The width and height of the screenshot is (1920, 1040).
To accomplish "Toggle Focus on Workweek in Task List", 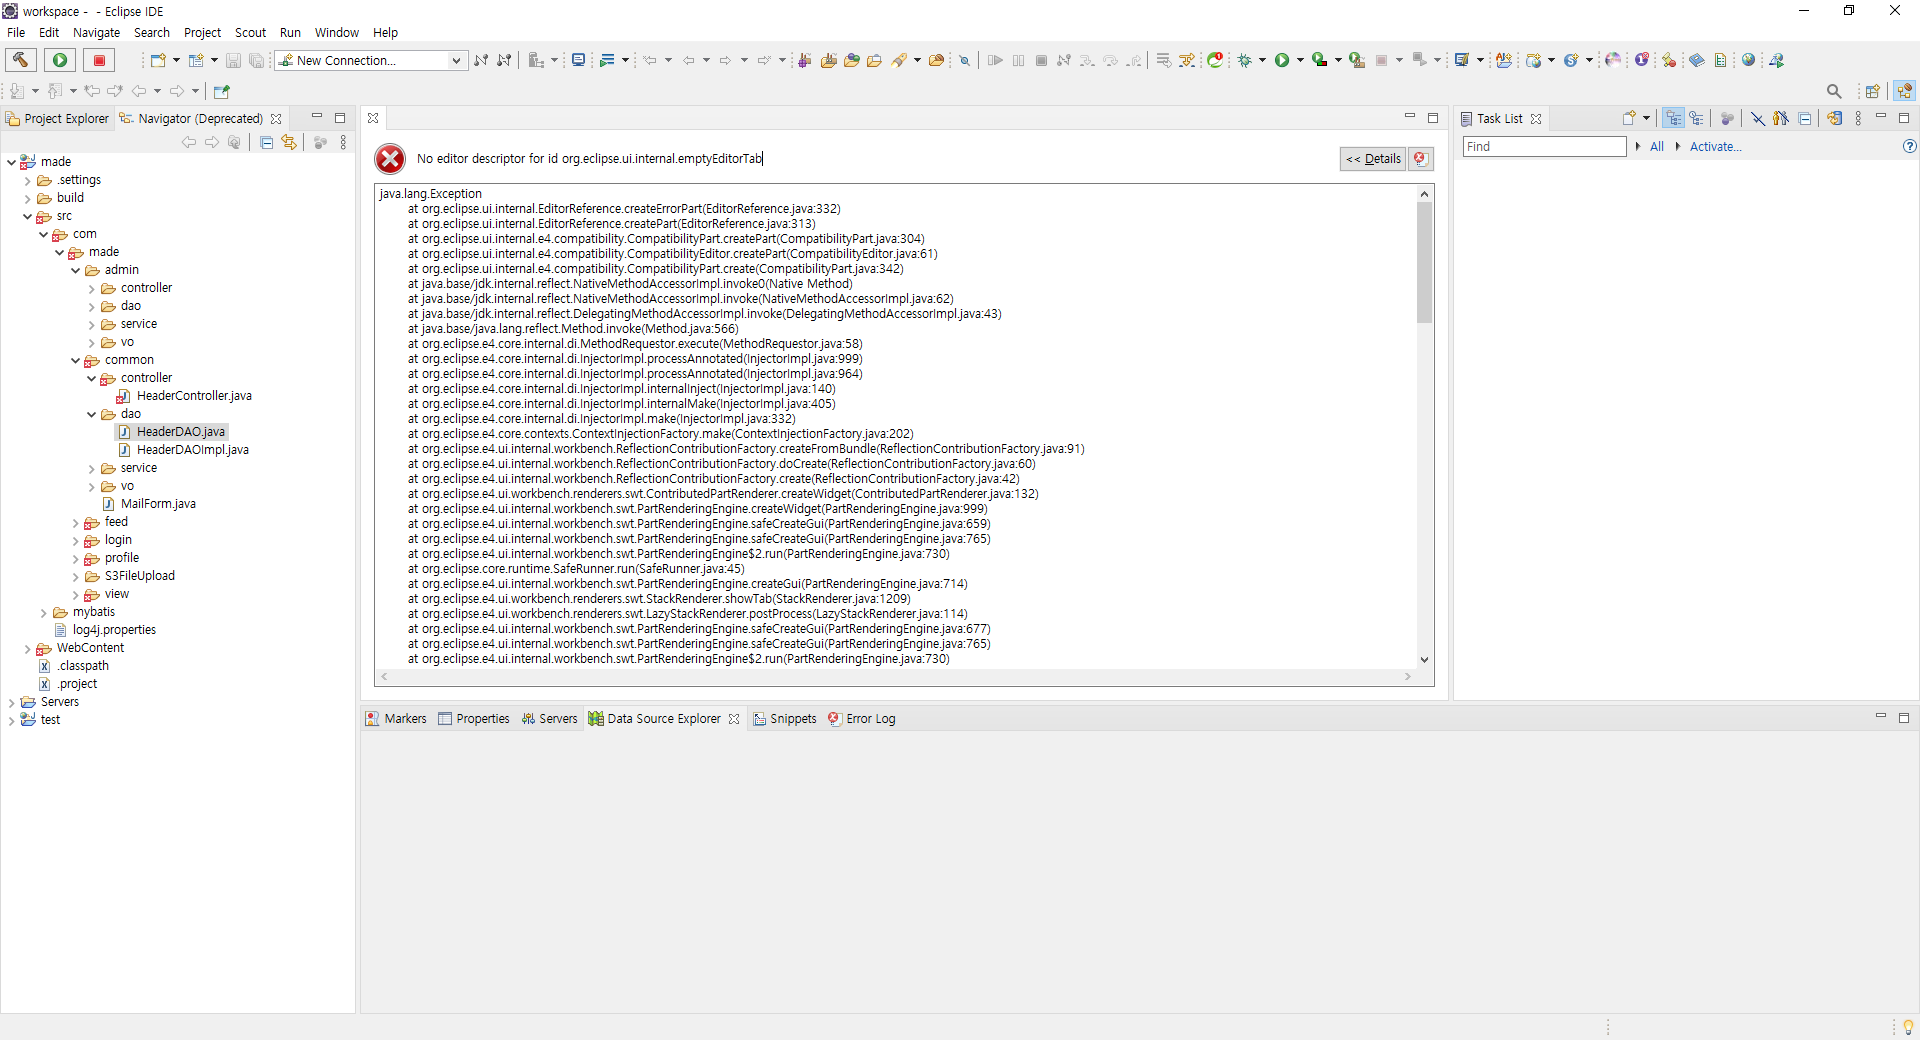I will 1727,118.
